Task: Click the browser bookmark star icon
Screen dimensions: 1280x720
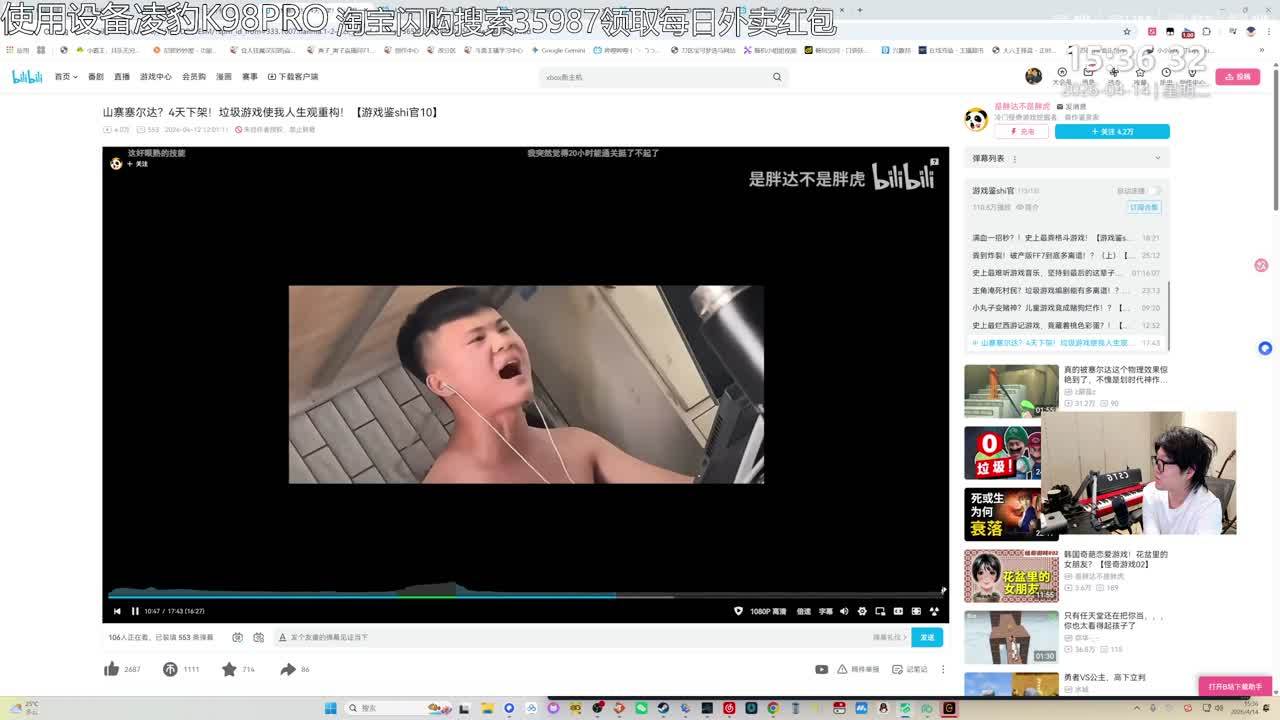Action: point(1127,31)
